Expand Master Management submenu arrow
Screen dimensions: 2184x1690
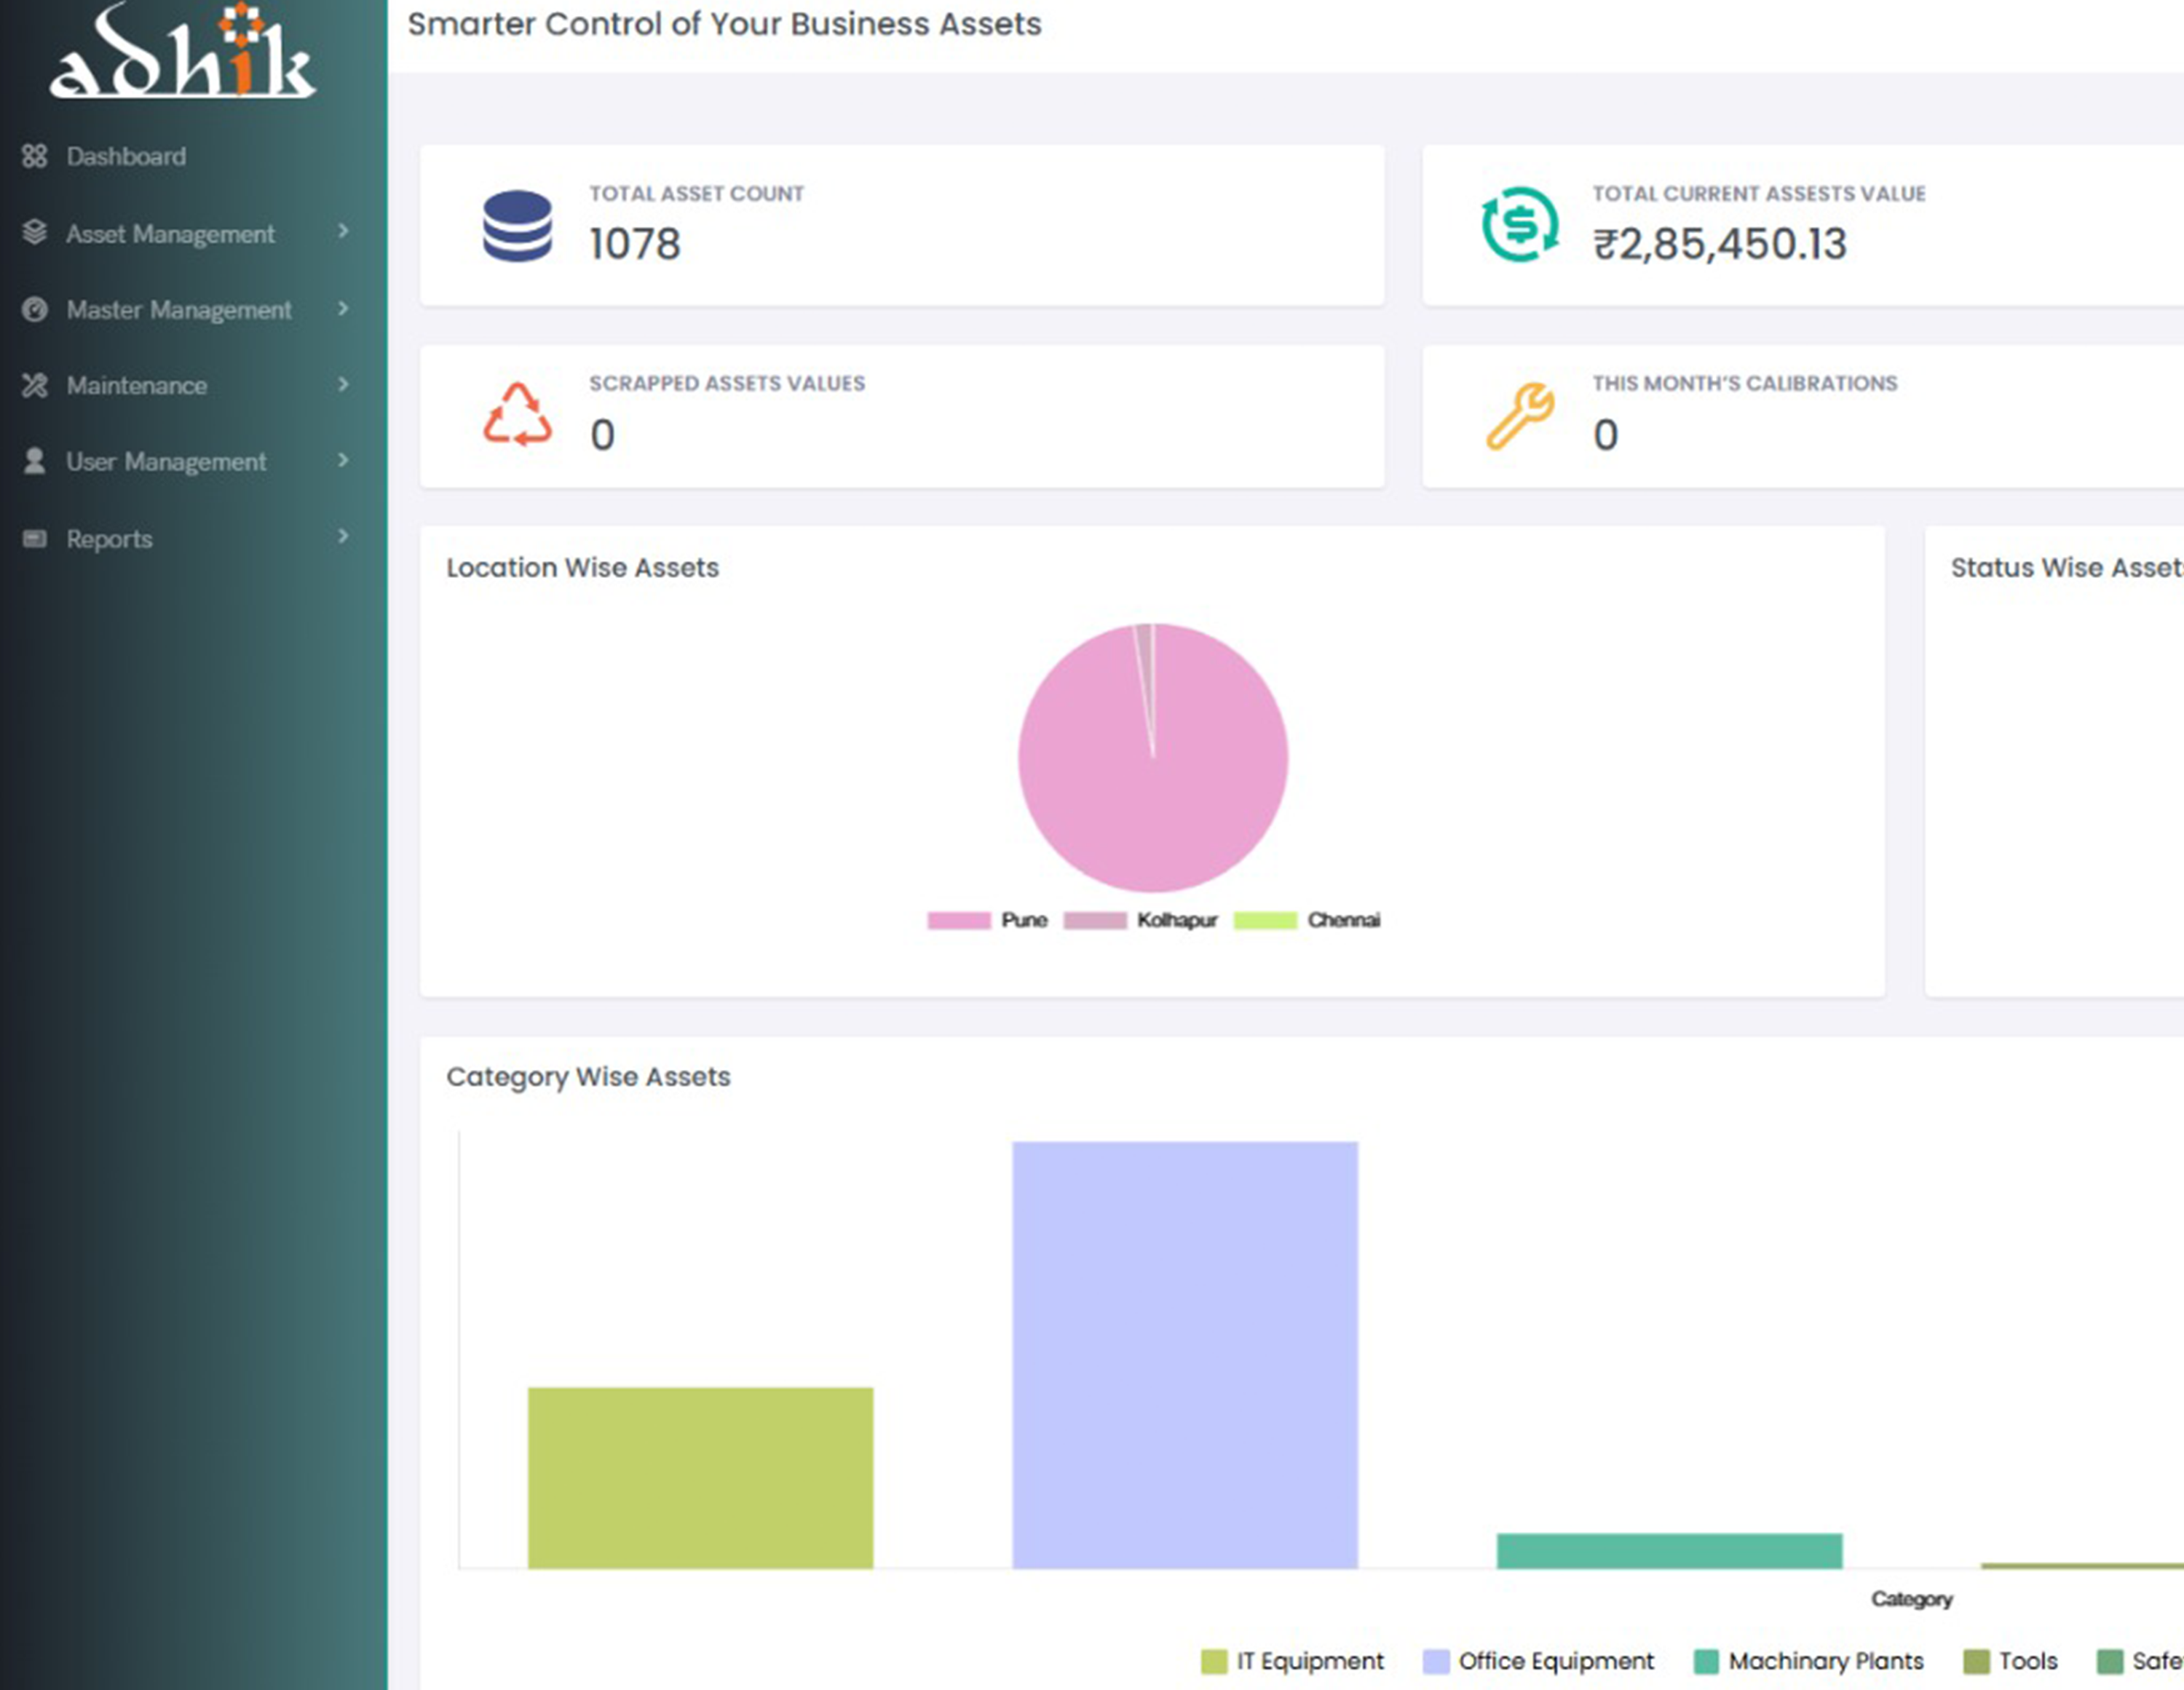click(x=343, y=308)
